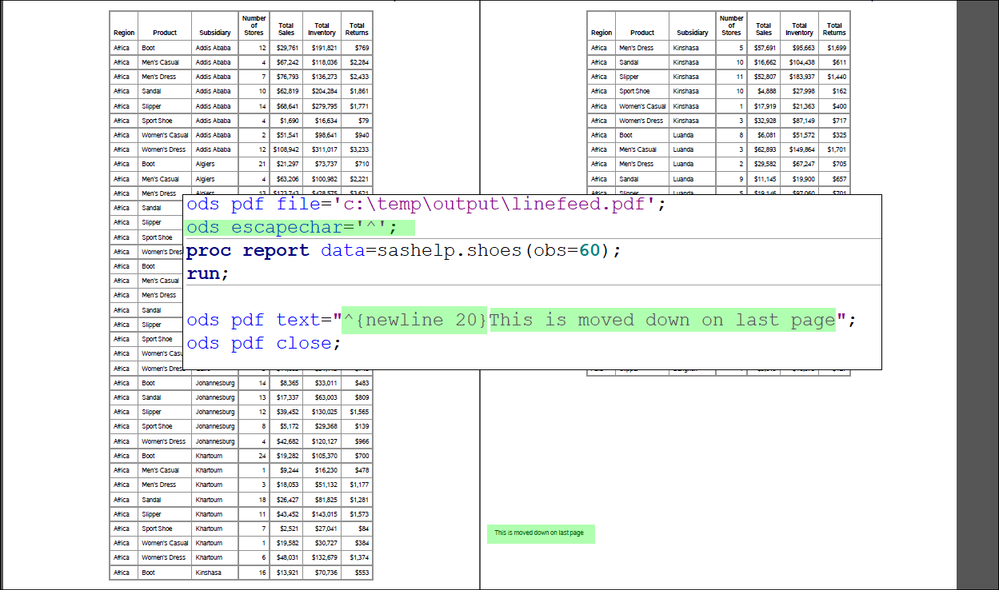Click 'Total Inventory' header in left table

(x=322, y=29)
